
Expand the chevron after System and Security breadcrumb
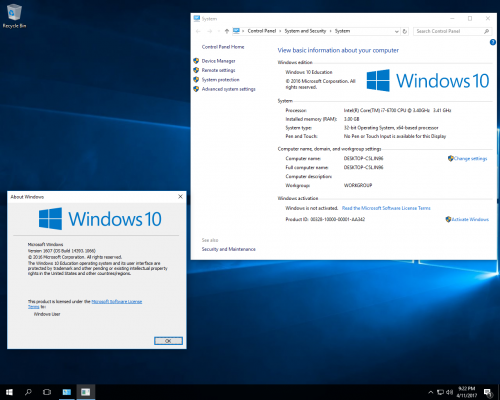[x=331, y=31]
